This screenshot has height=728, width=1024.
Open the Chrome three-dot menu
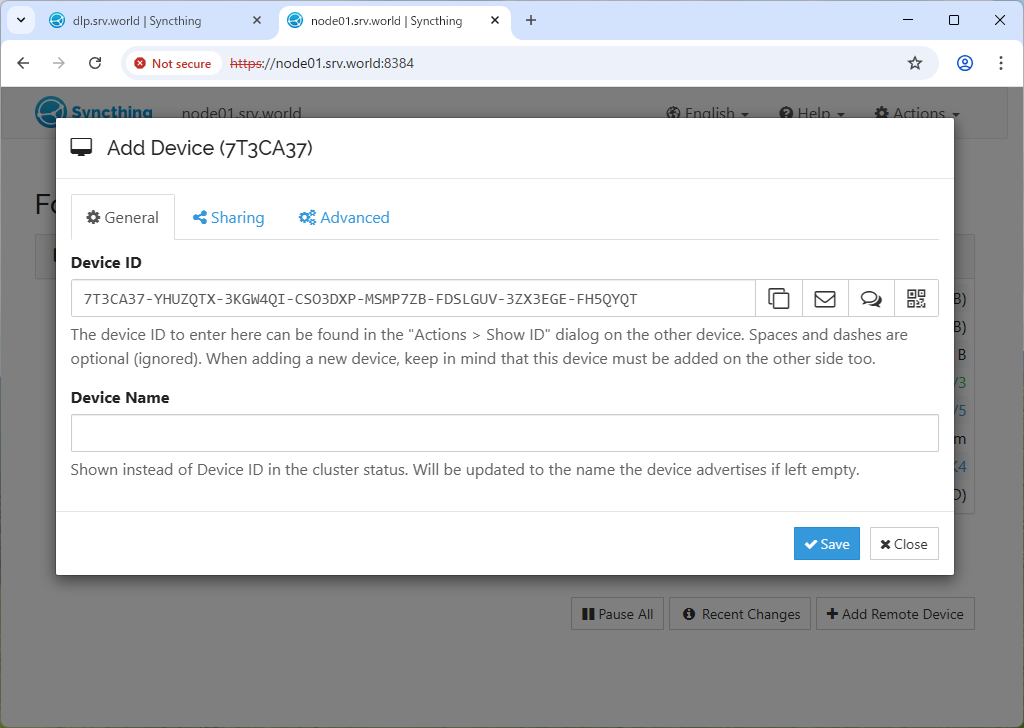[1001, 63]
